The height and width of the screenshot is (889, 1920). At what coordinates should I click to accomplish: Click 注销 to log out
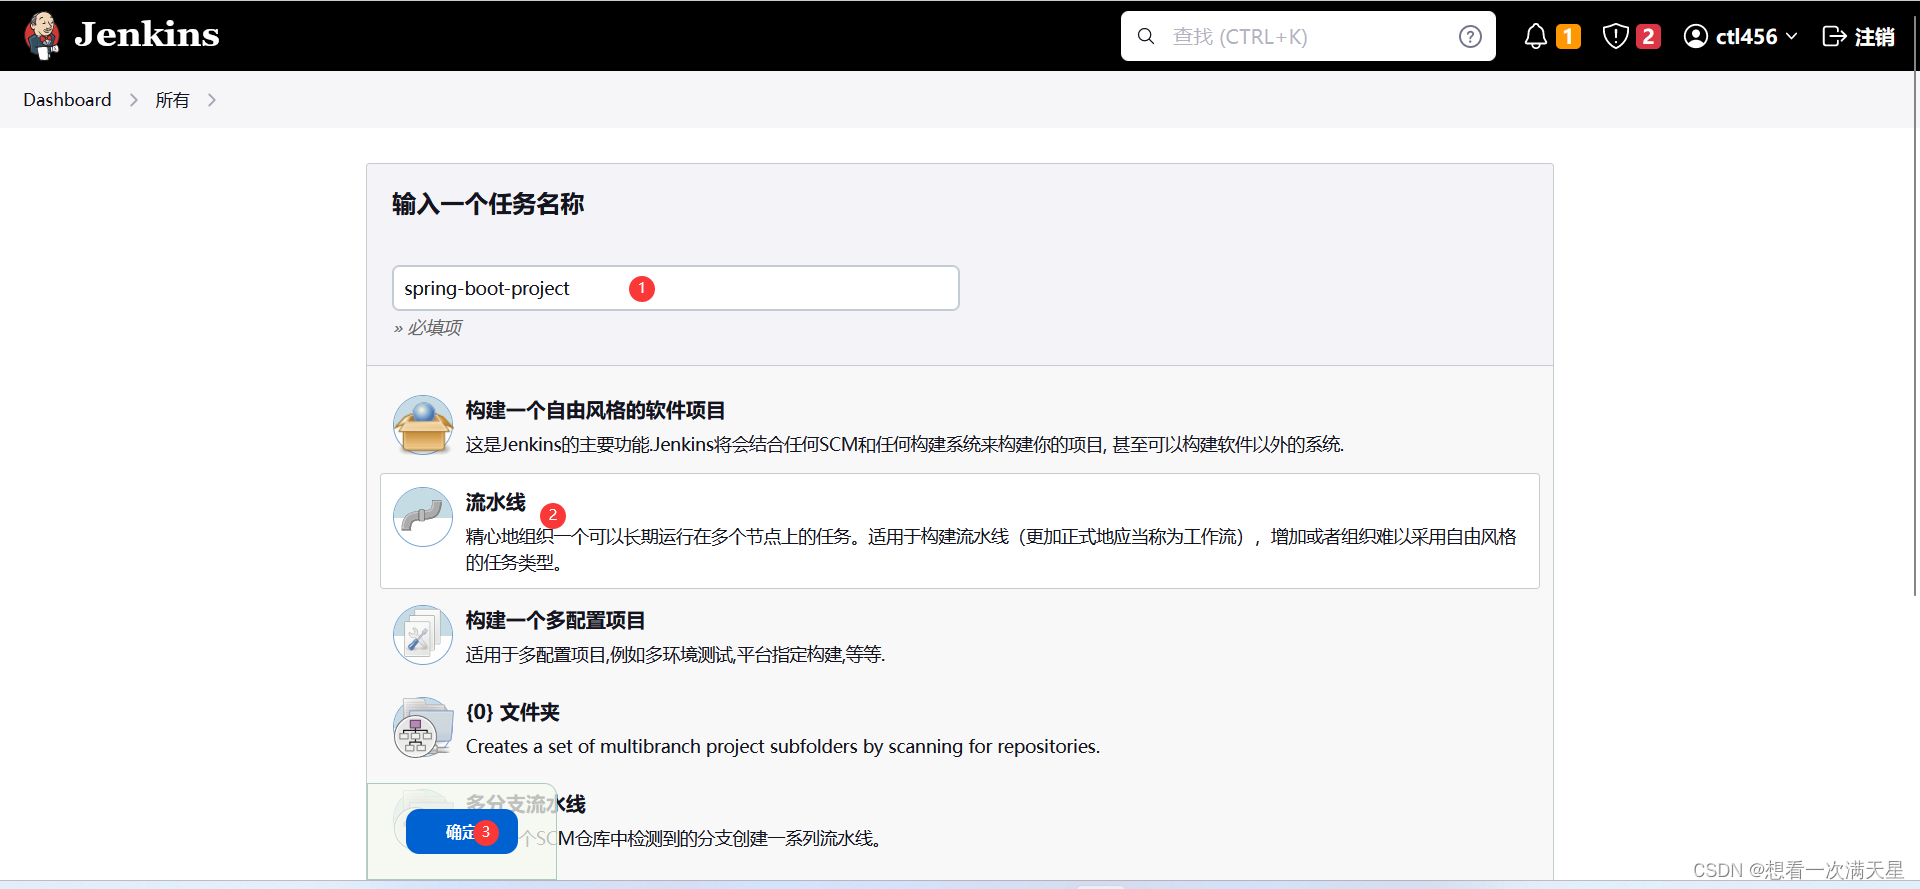coord(1874,36)
